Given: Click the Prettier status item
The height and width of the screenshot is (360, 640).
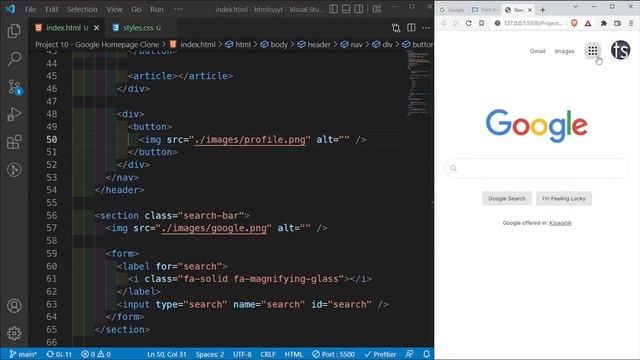Looking at the screenshot, I should (x=380, y=354).
